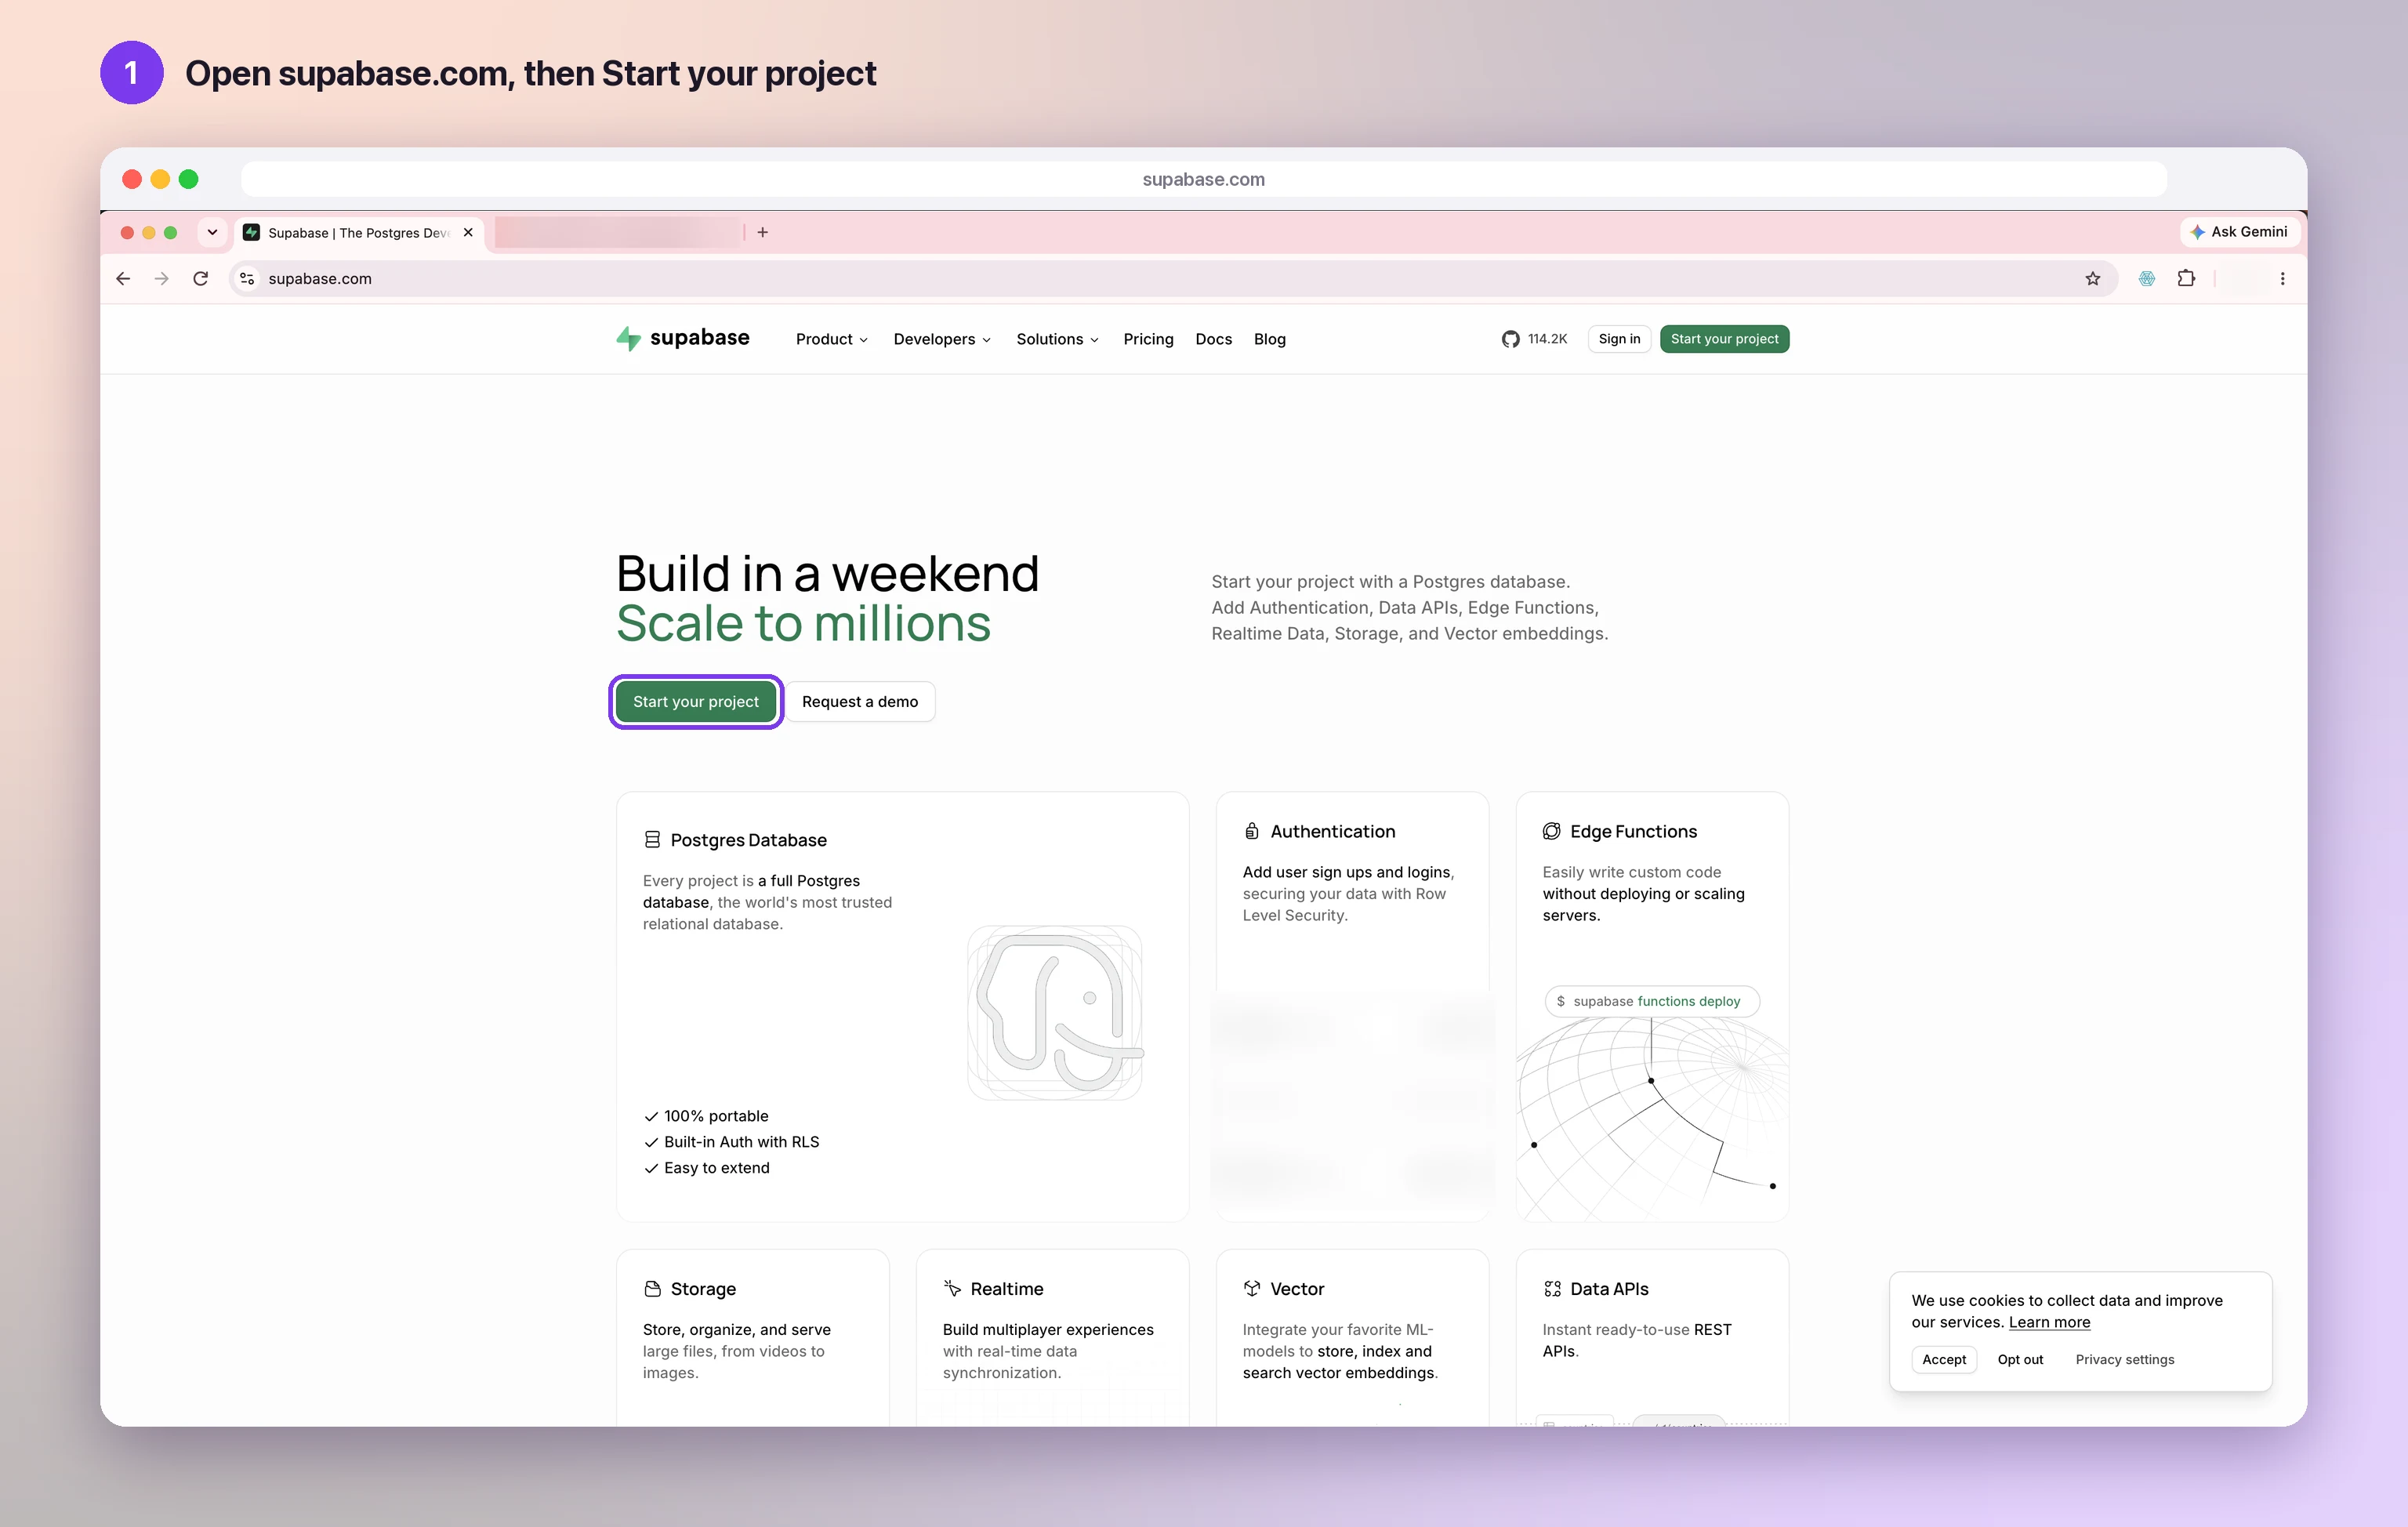Click the '100% portable' checklist text

tap(716, 1116)
